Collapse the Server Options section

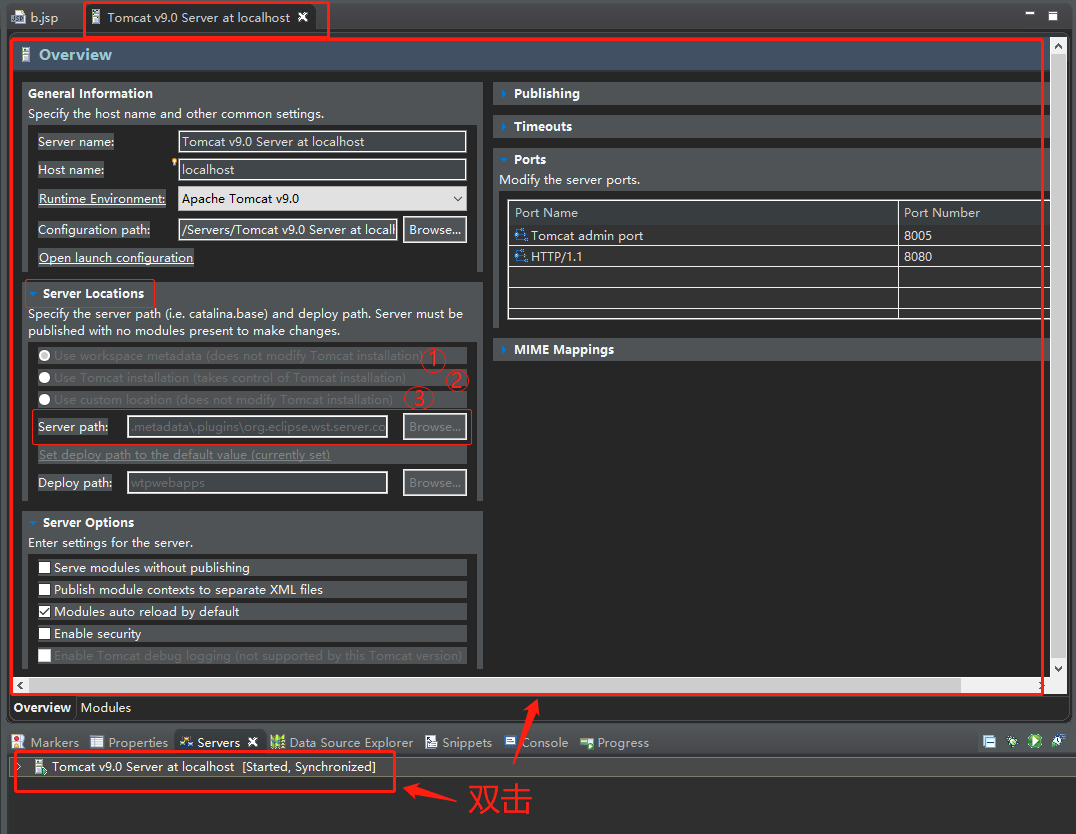(33, 523)
